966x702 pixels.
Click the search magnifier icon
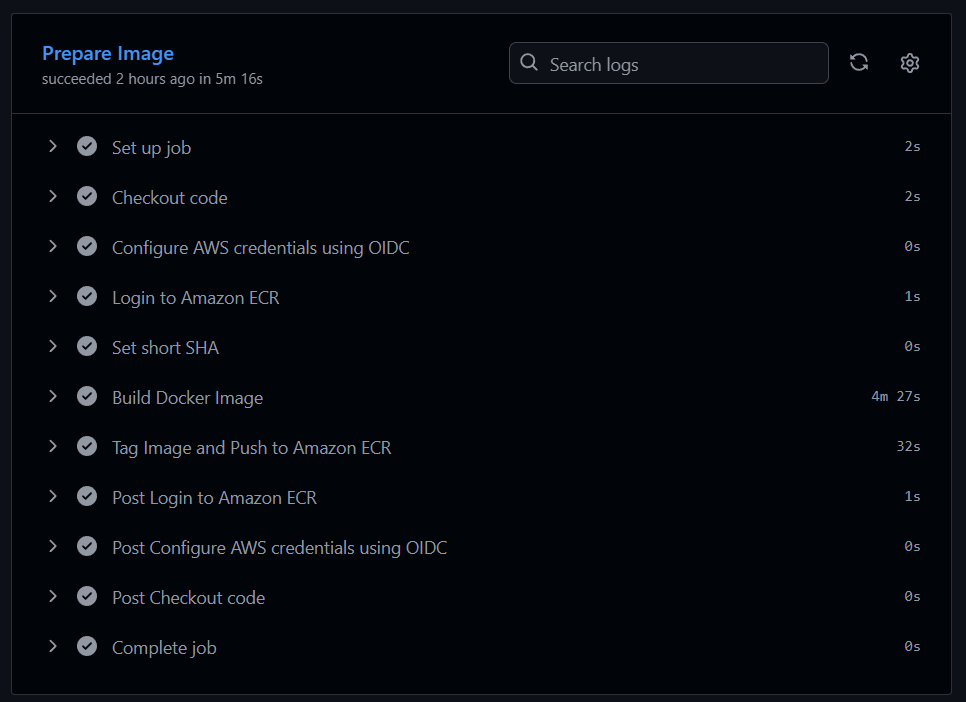[530, 64]
